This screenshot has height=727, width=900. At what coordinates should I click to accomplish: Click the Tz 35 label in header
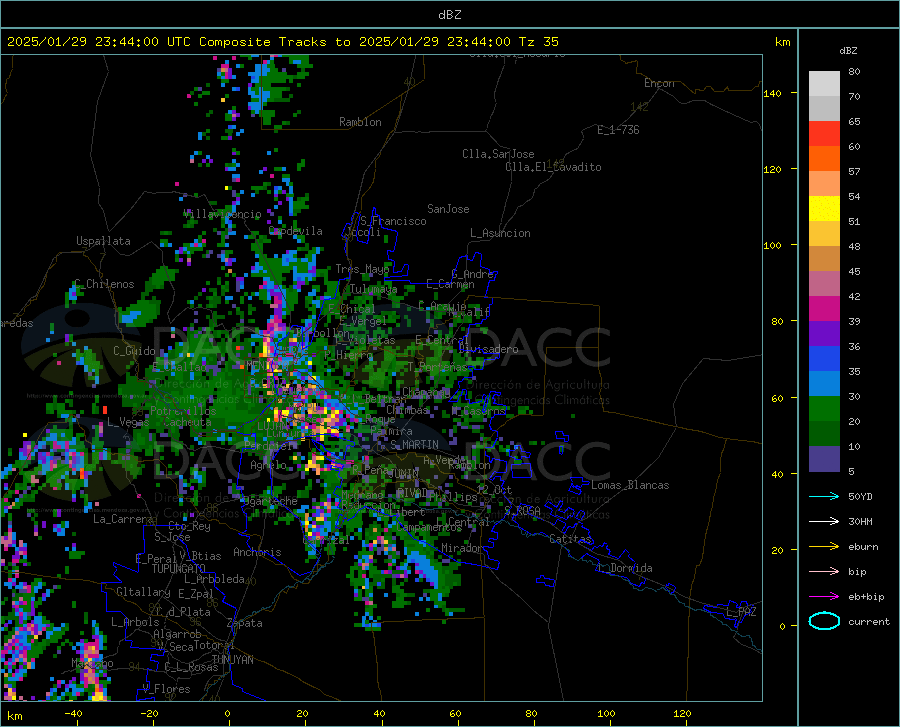538,42
